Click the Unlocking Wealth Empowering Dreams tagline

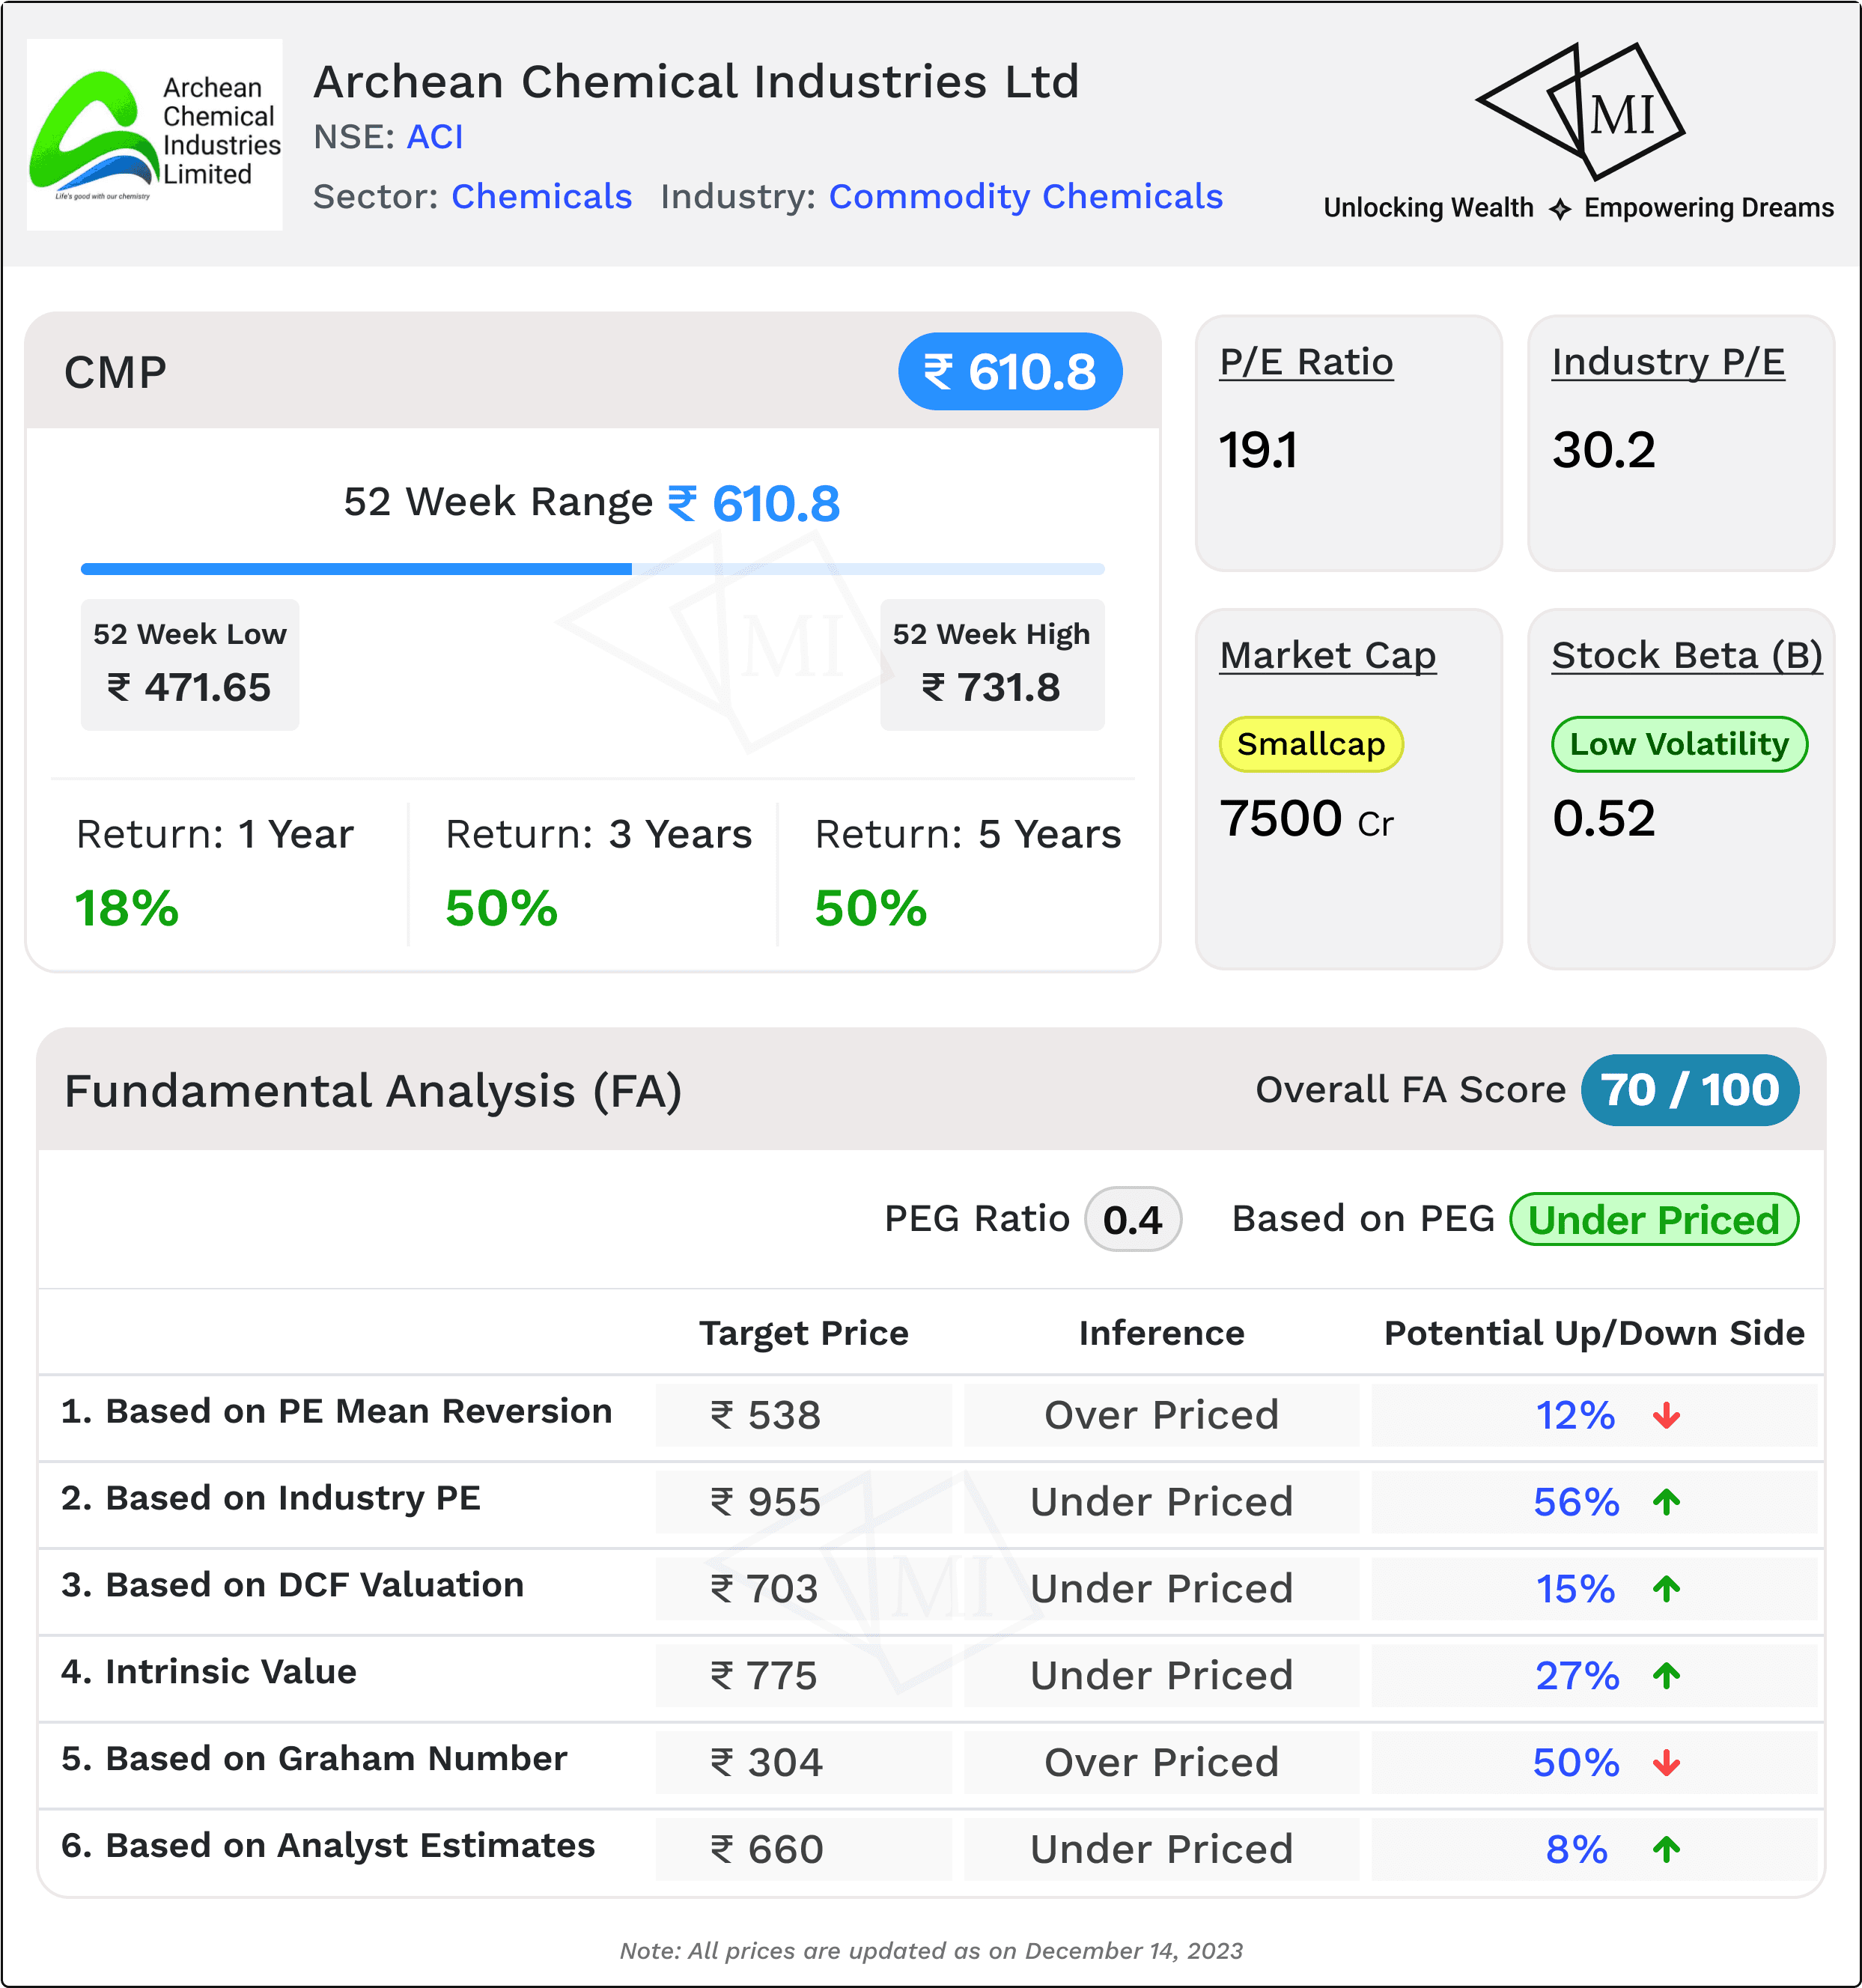(x=1579, y=208)
